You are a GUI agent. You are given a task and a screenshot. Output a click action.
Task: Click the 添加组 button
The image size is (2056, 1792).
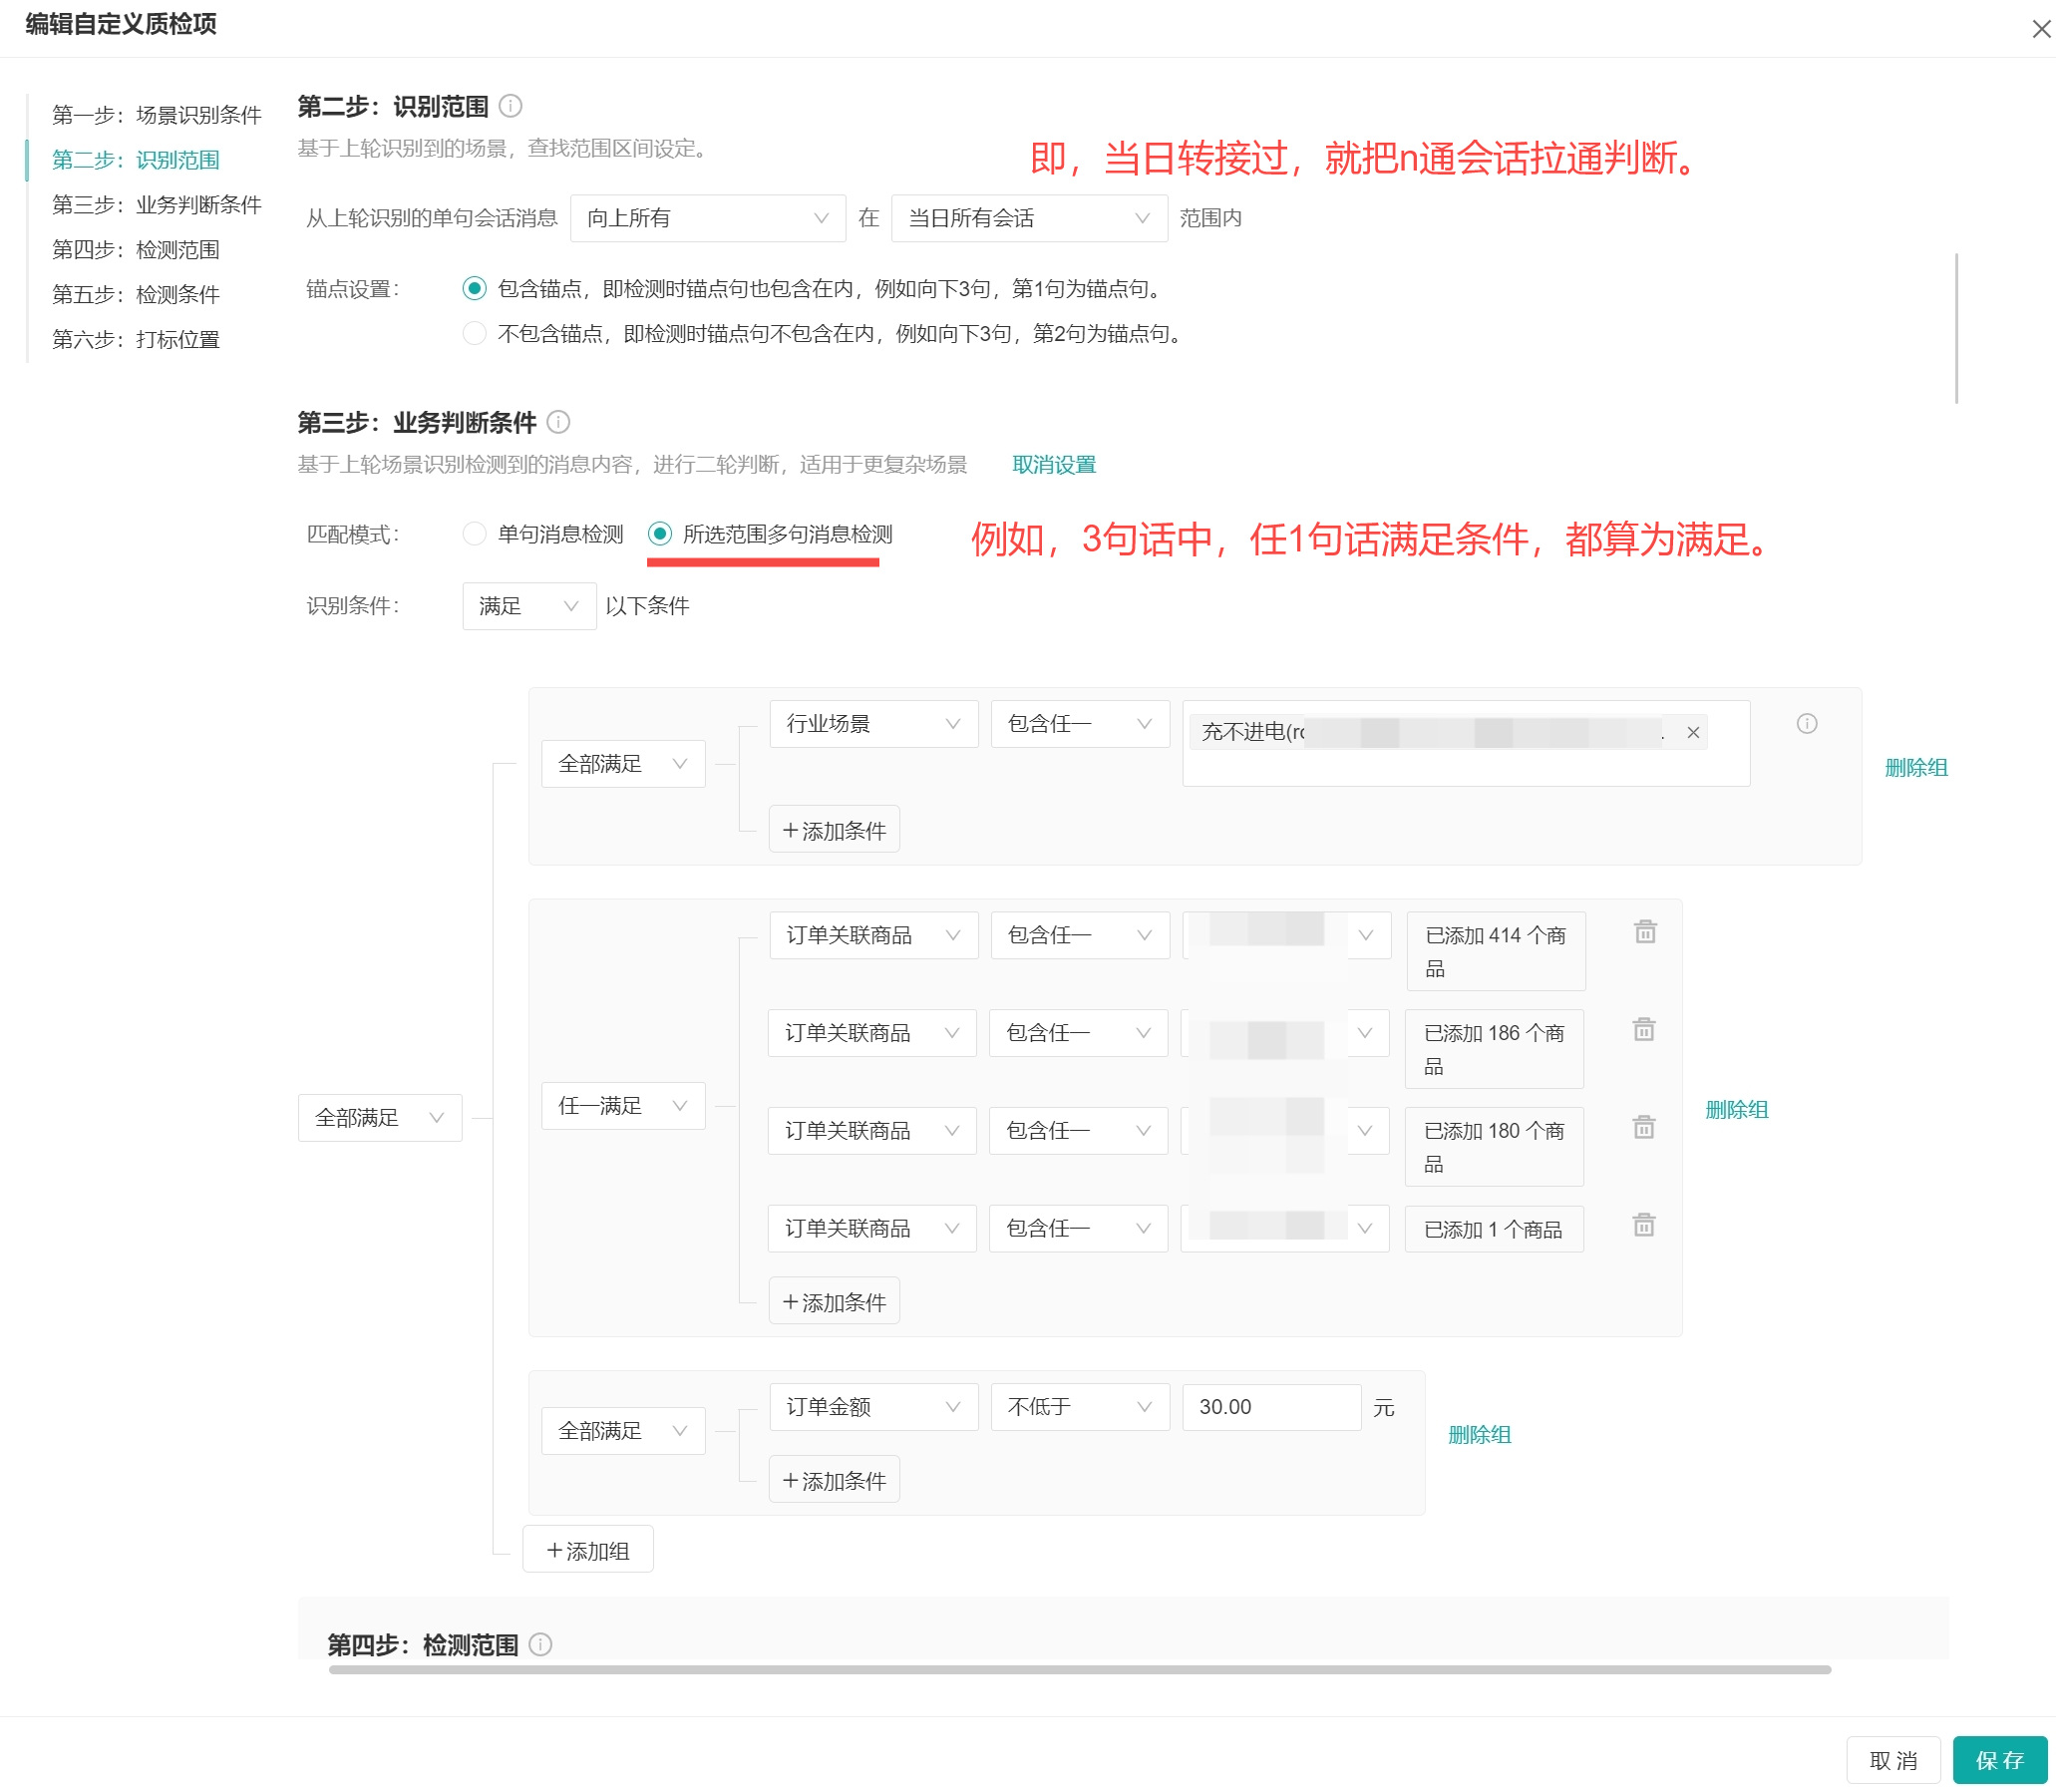[x=588, y=1550]
